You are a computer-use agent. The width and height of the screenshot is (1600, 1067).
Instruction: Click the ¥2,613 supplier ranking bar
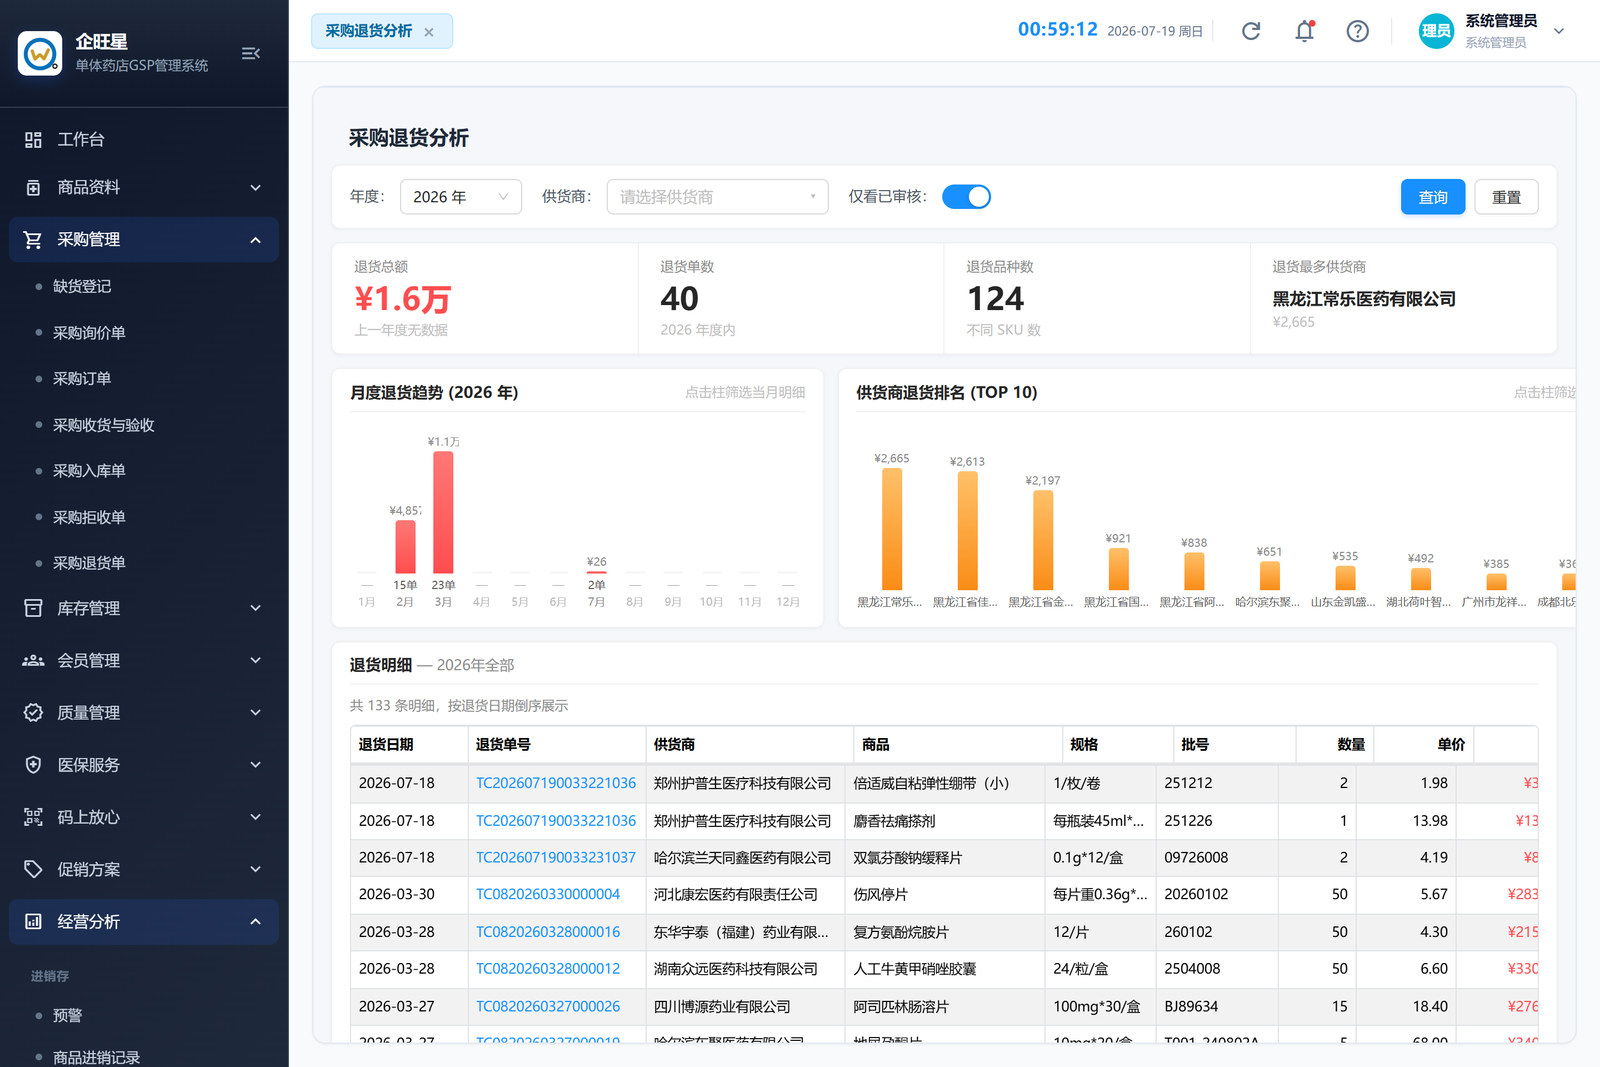[967, 530]
